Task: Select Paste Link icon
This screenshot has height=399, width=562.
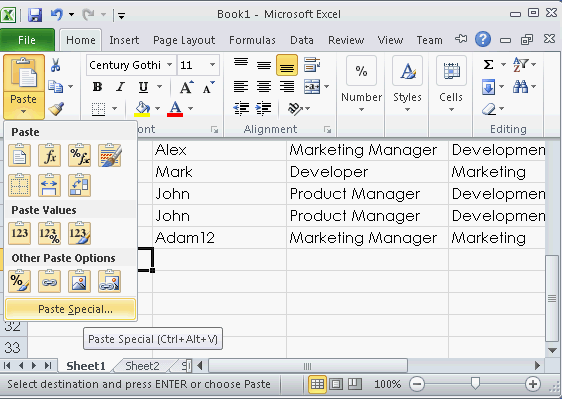Action: (x=49, y=281)
